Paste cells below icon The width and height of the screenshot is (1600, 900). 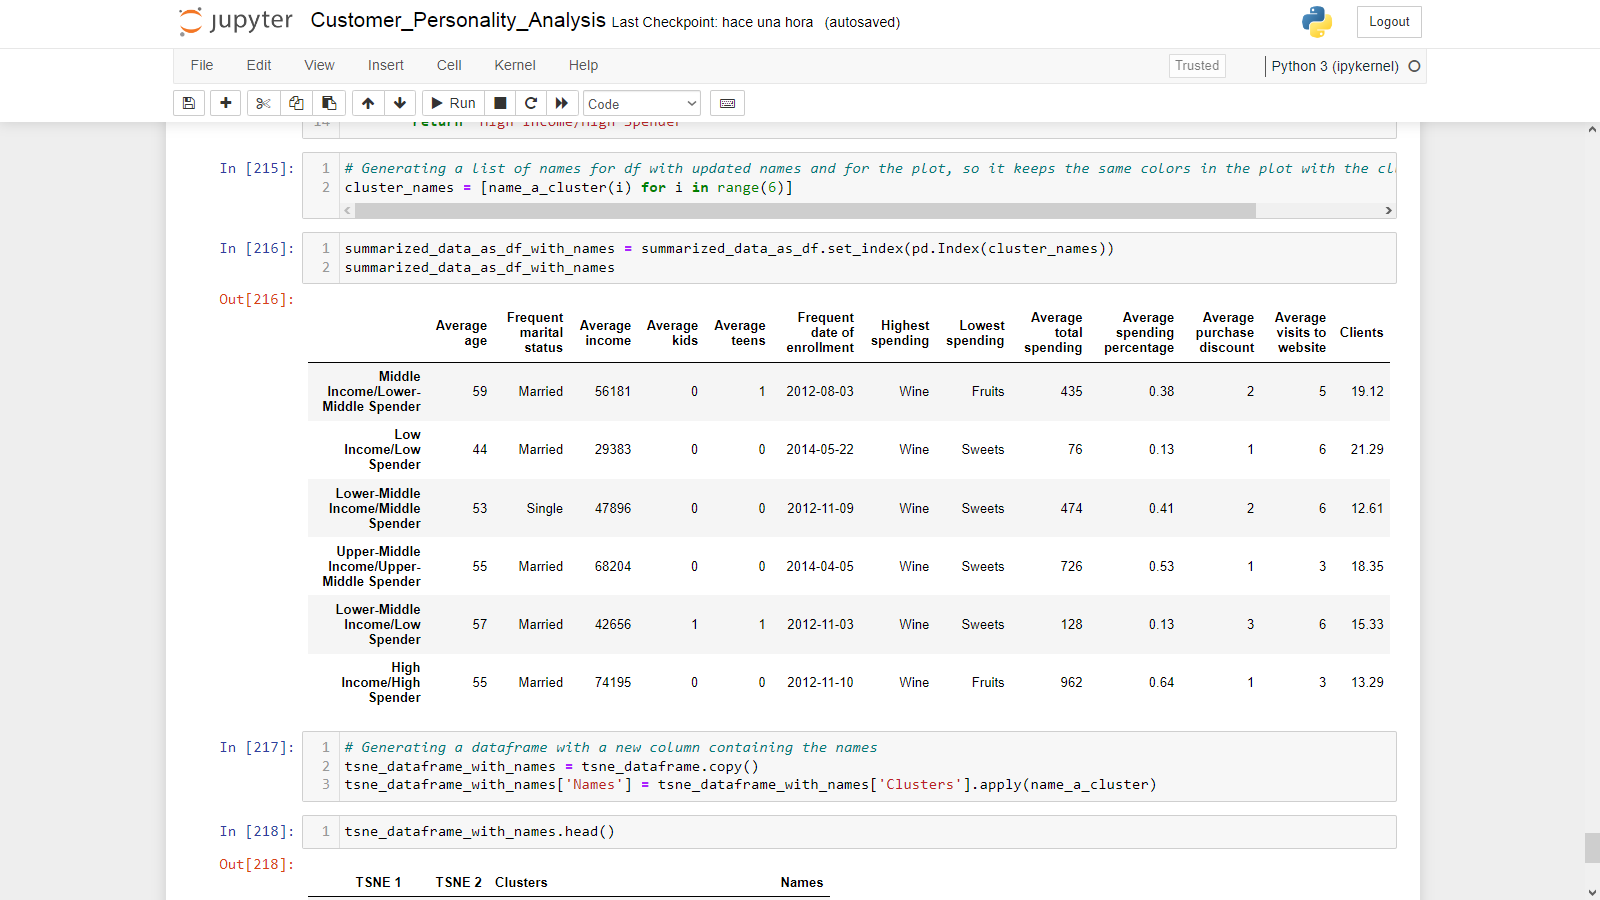[329, 103]
